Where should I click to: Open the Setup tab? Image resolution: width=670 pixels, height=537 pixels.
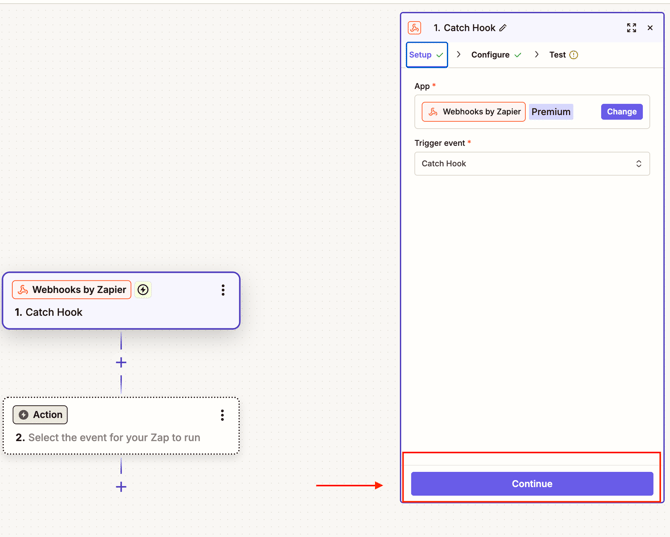tap(426, 55)
